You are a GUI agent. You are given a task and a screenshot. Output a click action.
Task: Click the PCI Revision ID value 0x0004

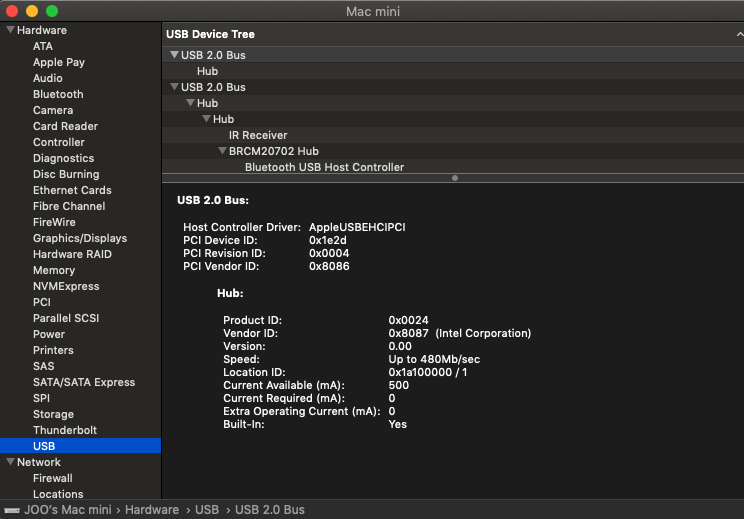click(x=329, y=253)
